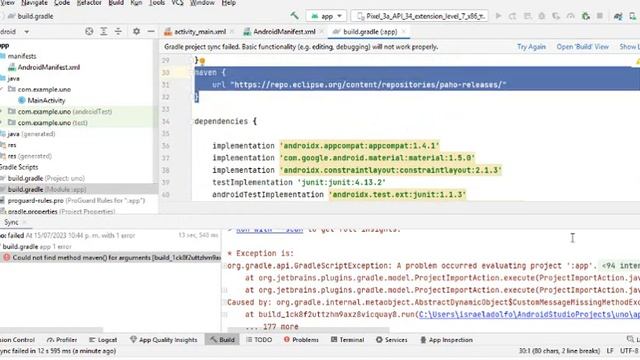Click the sync tree horizontal scrollbar
The image size is (640, 360).
tap(51, 329)
